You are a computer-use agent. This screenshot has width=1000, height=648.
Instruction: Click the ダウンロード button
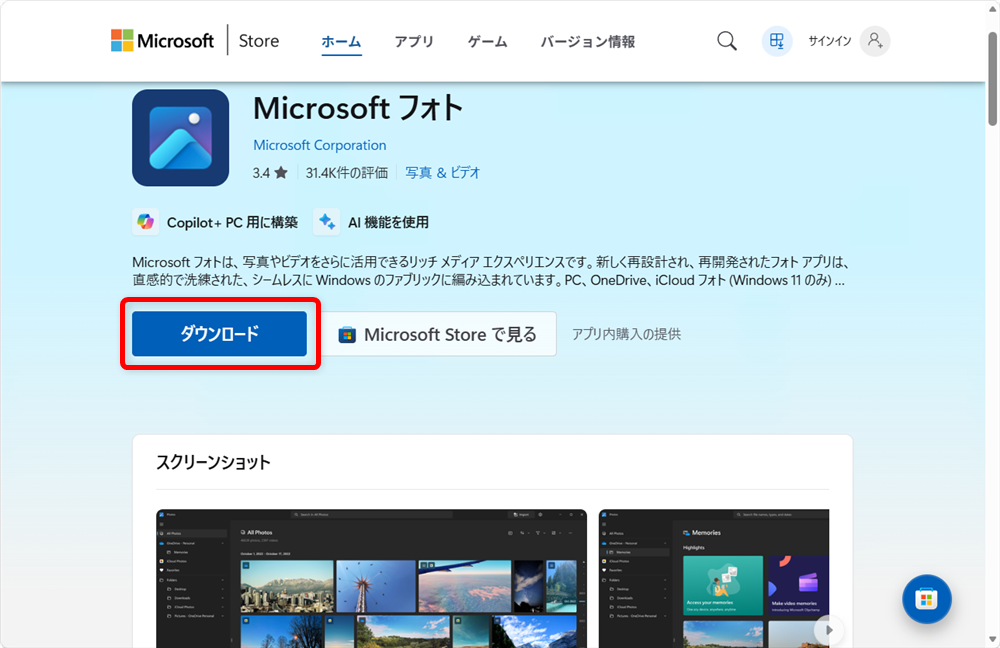click(x=219, y=334)
